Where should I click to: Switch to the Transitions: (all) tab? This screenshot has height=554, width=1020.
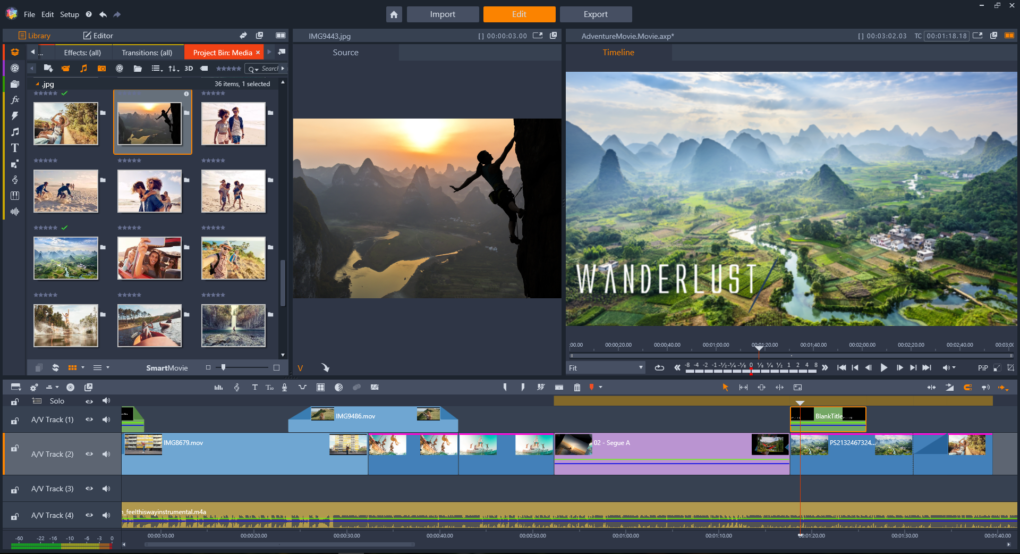pyautogui.click(x=148, y=52)
